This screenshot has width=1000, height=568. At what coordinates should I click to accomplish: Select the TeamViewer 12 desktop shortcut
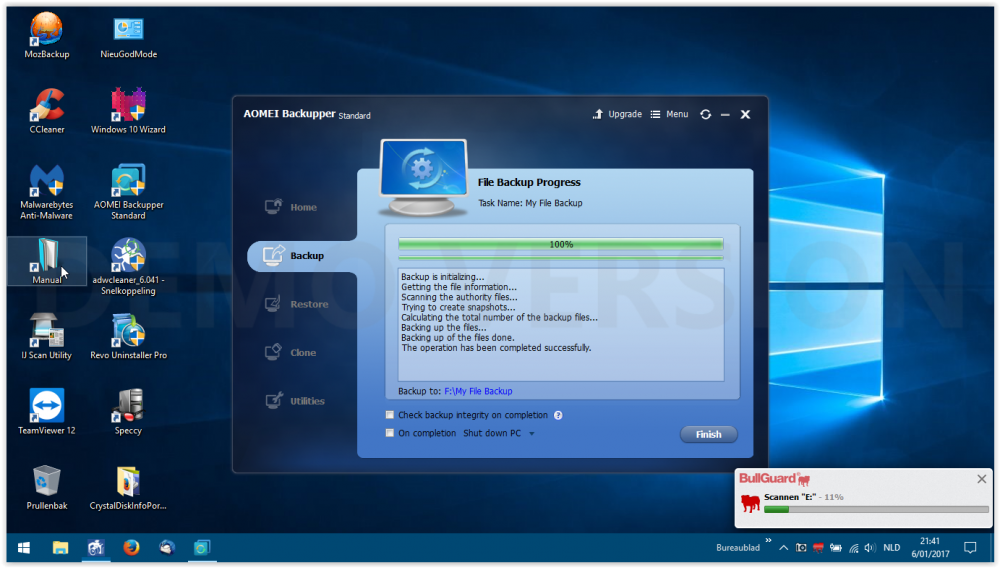click(x=47, y=410)
